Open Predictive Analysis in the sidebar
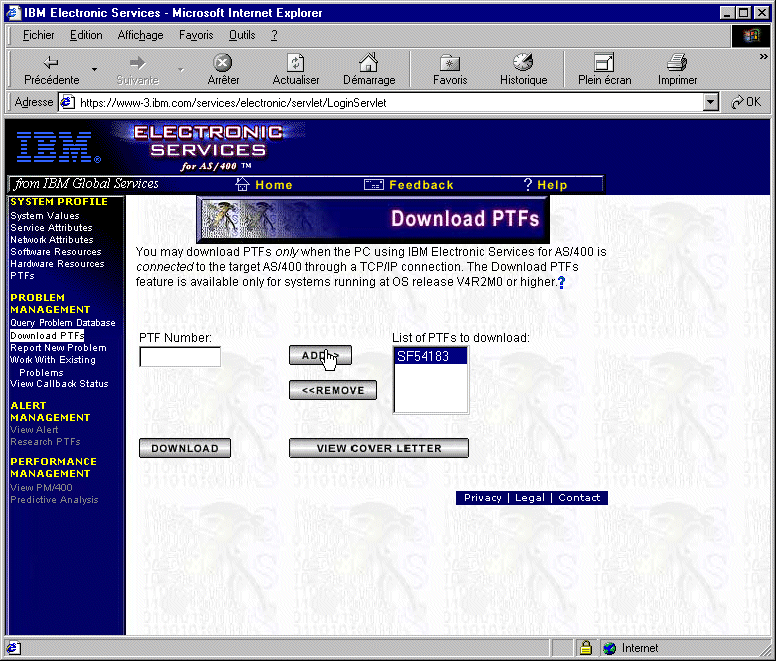 (x=54, y=500)
